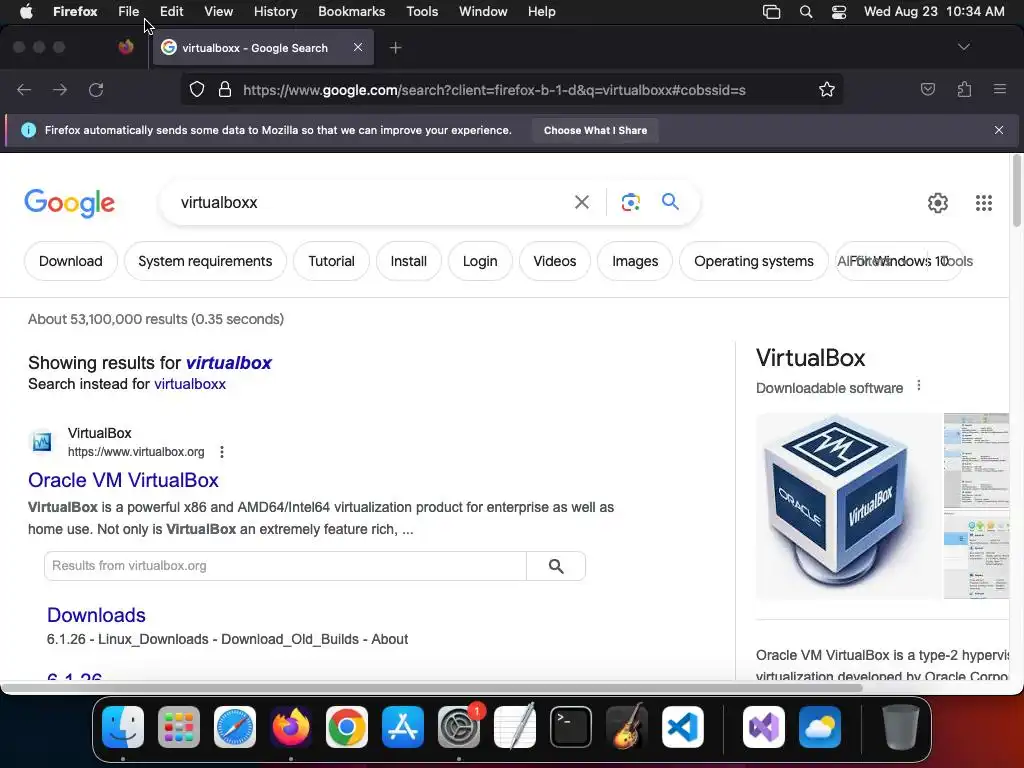Image resolution: width=1024 pixels, height=768 pixels.
Task: Open the Firefox hamburger menu
Action: (x=1000, y=89)
